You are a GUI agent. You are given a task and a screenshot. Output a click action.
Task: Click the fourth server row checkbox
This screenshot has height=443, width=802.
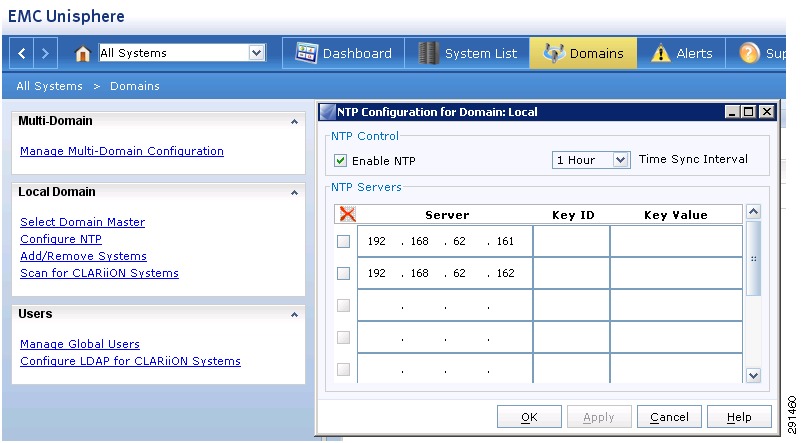[x=343, y=337]
